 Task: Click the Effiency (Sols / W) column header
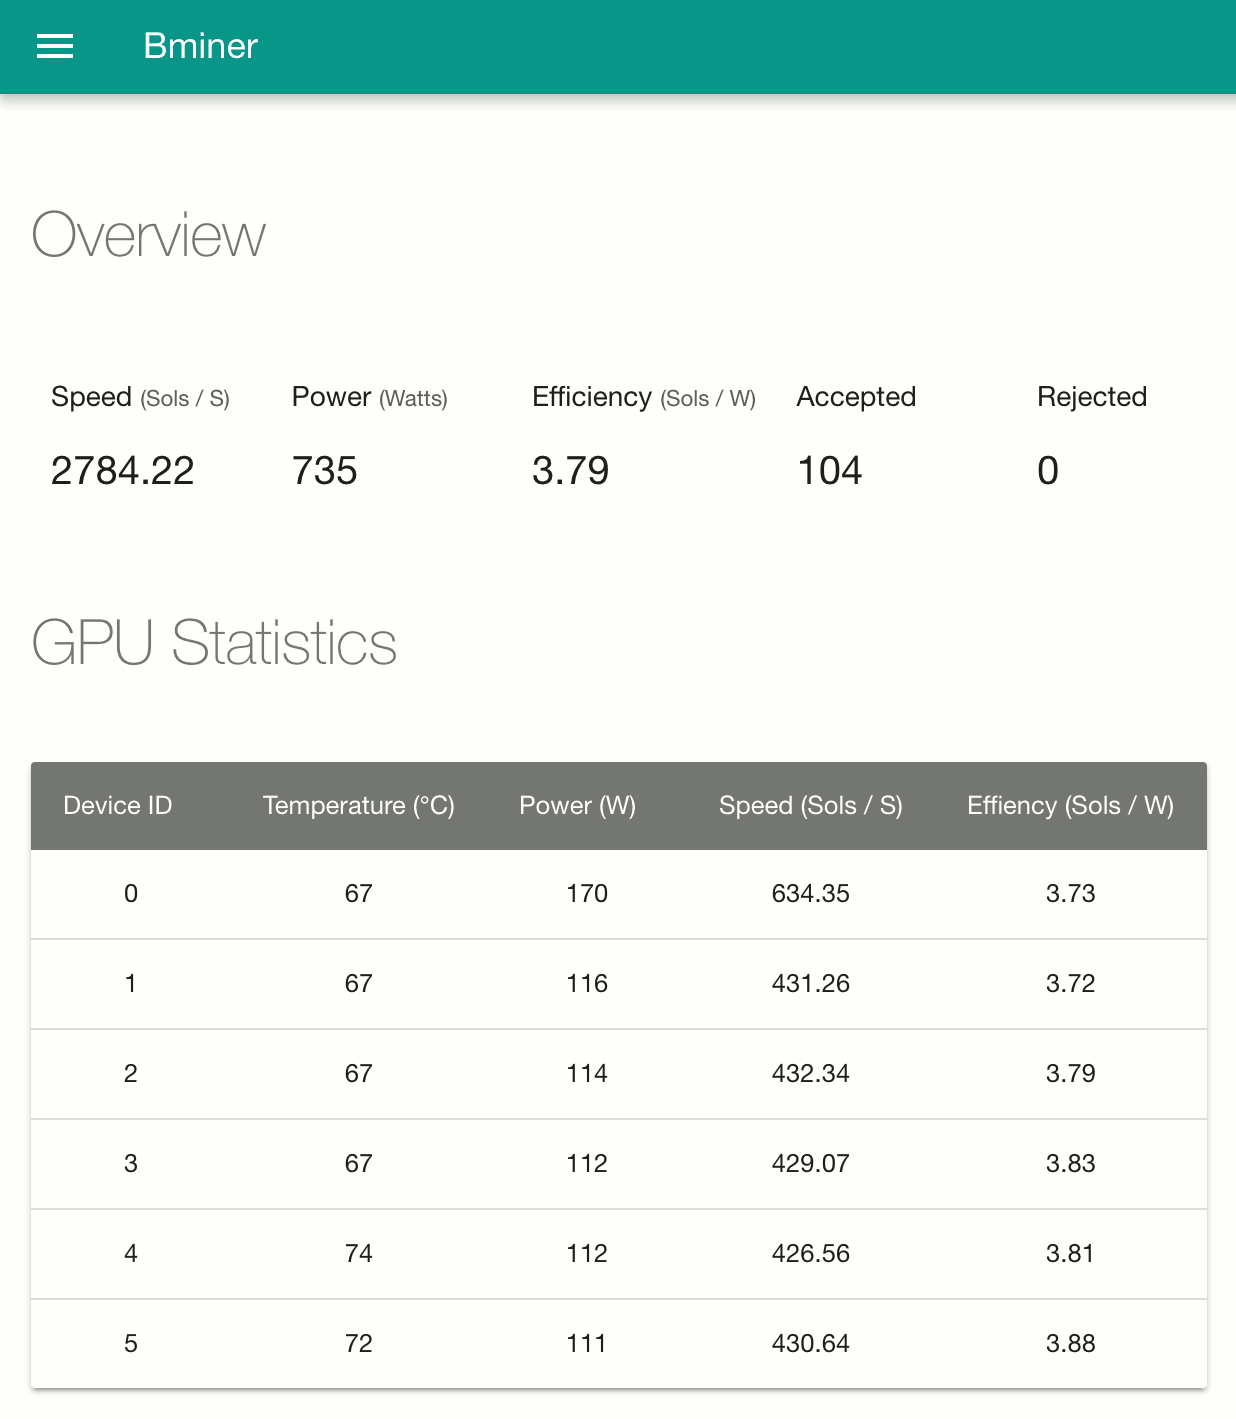click(1071, 806)
